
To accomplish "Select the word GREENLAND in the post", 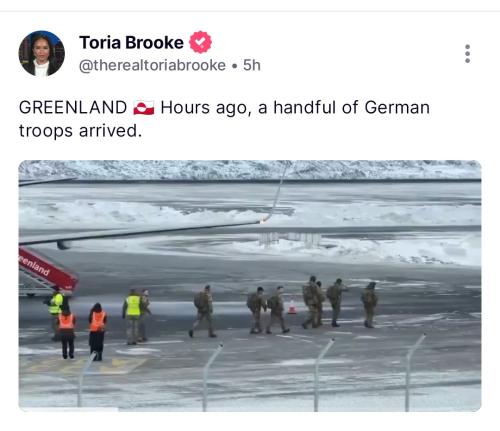I will (x=73, y=108).
